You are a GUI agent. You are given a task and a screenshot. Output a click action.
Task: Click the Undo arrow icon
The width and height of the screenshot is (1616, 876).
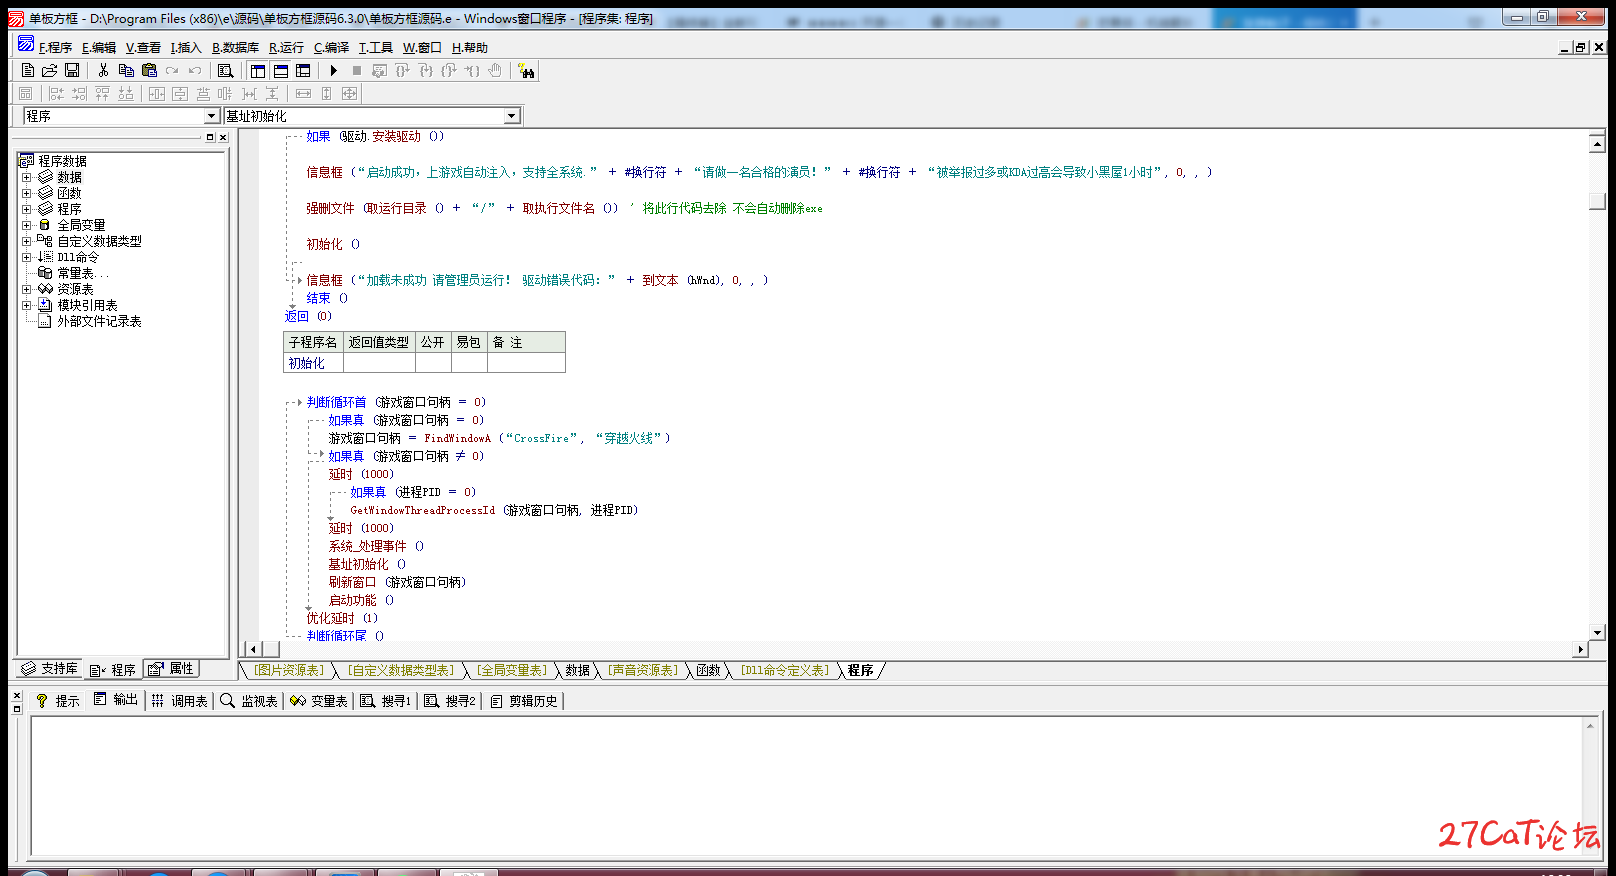pyautogui.click(x=195, y=70)
